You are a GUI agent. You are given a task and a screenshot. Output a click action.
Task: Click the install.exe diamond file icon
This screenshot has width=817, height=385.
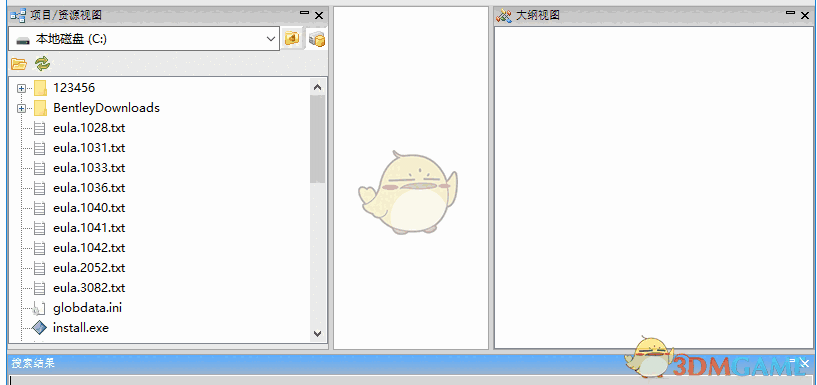coord(40,328)
